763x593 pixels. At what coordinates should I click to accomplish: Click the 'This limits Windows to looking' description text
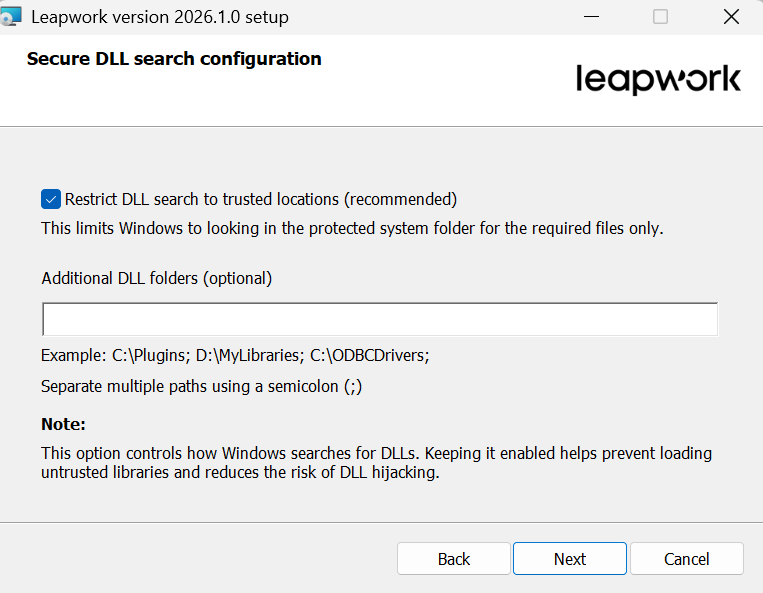tap(352, 228)
